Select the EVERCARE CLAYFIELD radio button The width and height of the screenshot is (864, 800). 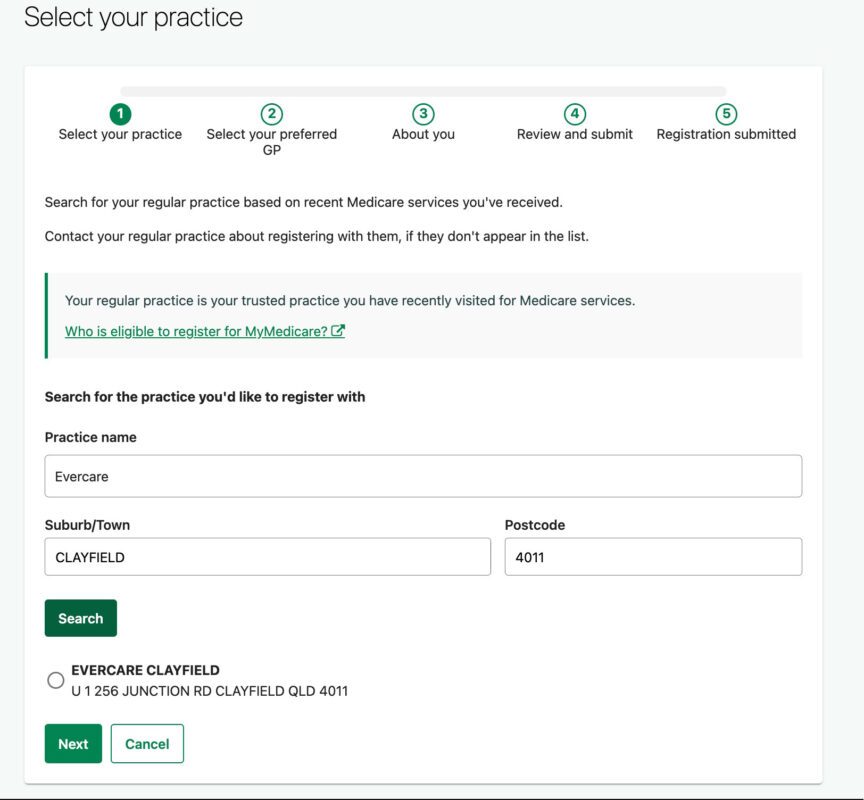(x=57, y=678)
